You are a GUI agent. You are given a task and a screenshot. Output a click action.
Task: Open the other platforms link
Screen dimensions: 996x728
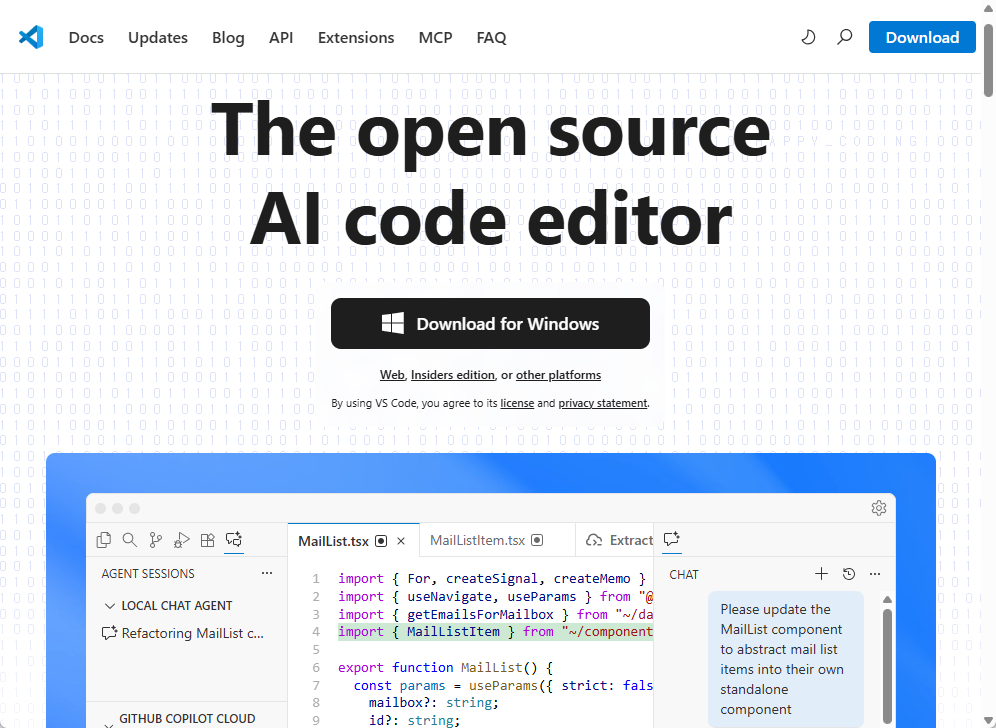pyautogui.click(x=558, y=375)
